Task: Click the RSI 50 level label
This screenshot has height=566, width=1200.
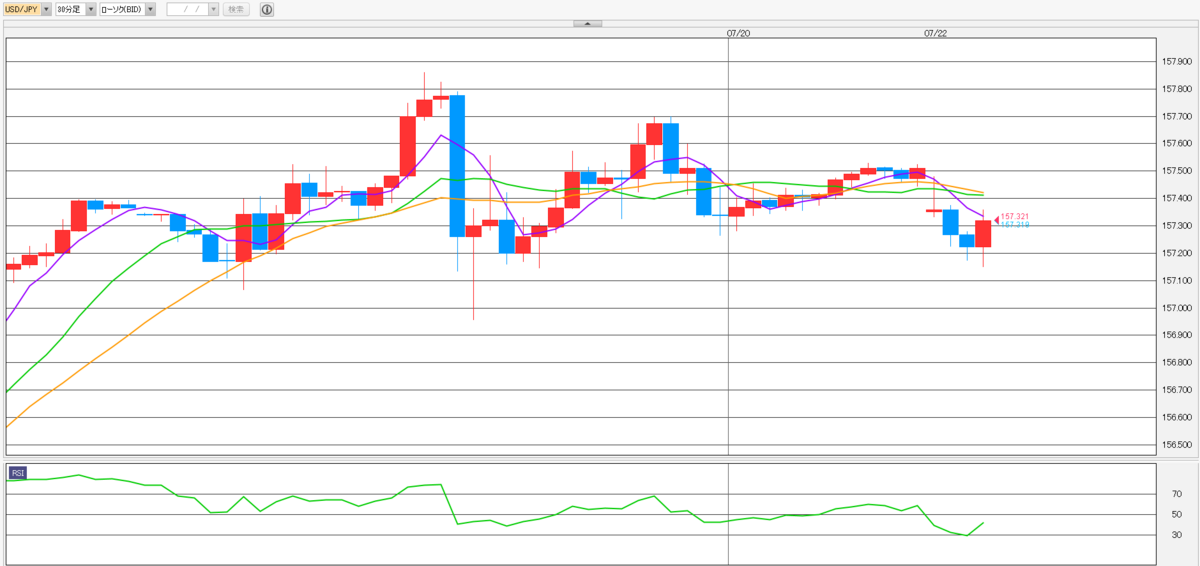Action: [x=1177, y=514]
